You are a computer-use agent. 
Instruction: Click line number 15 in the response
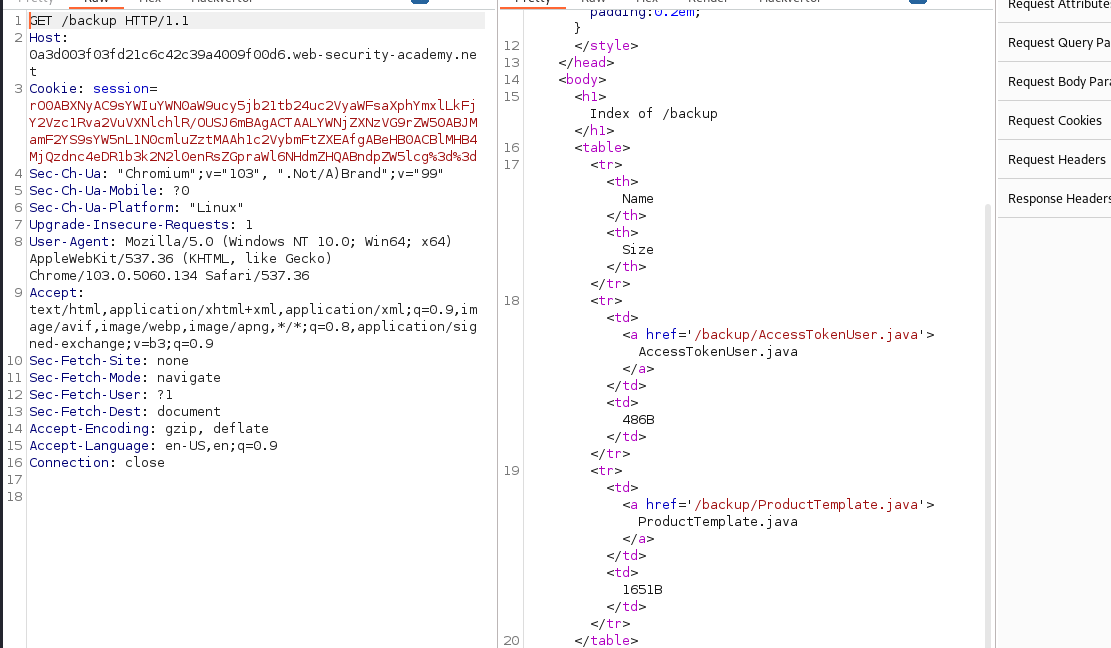[x=511, y=96]
